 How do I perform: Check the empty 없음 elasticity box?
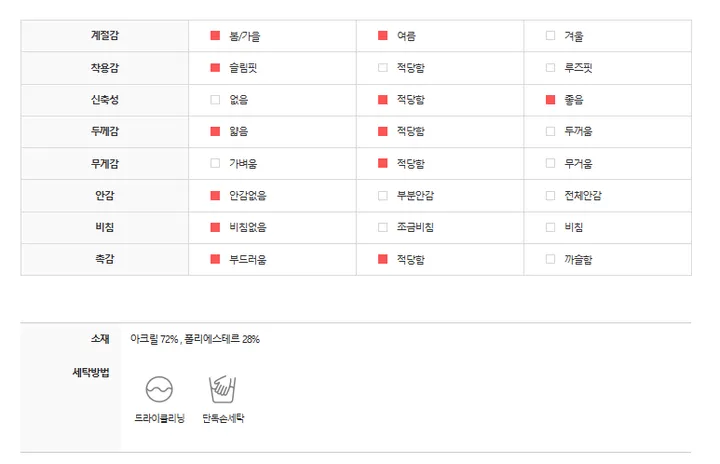point(215,99)
